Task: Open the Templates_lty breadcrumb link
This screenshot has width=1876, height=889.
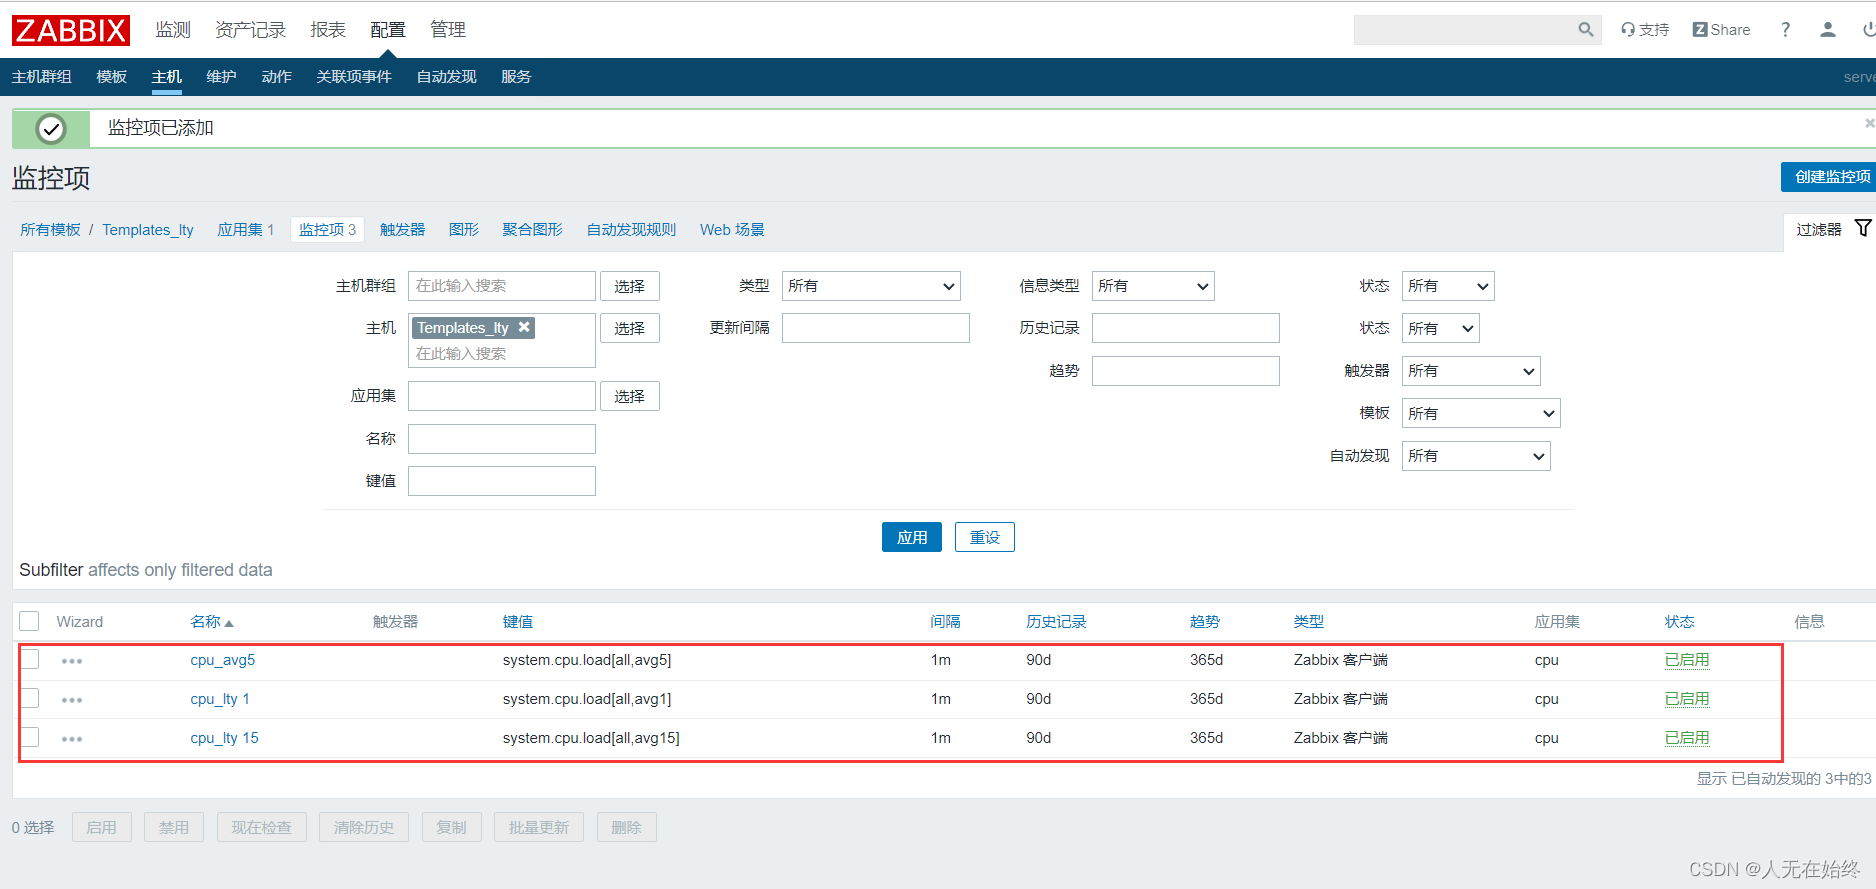Action: (x=148, y=230)
